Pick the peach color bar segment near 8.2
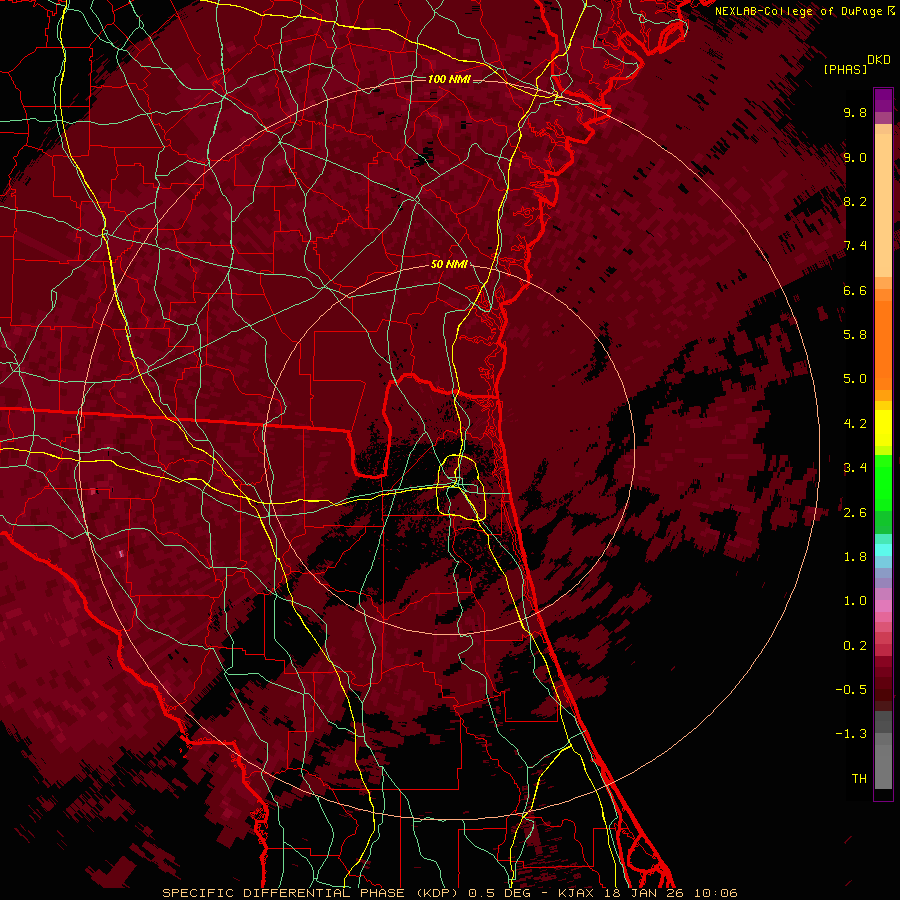Screen dimensions: 900x900 pos(883,205)
